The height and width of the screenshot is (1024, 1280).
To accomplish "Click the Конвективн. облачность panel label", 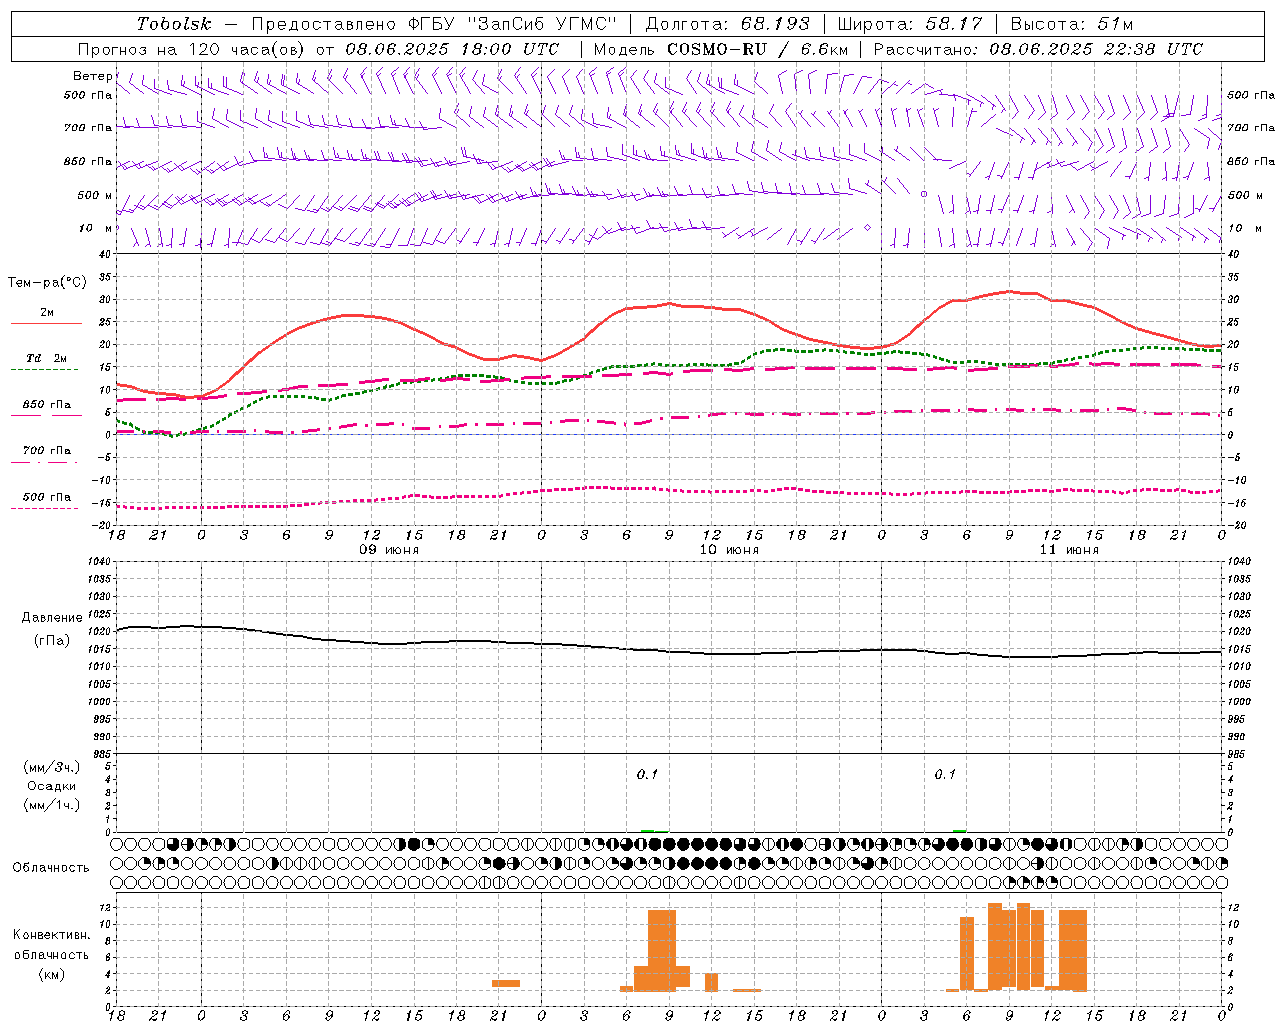I will coord(51,945).
